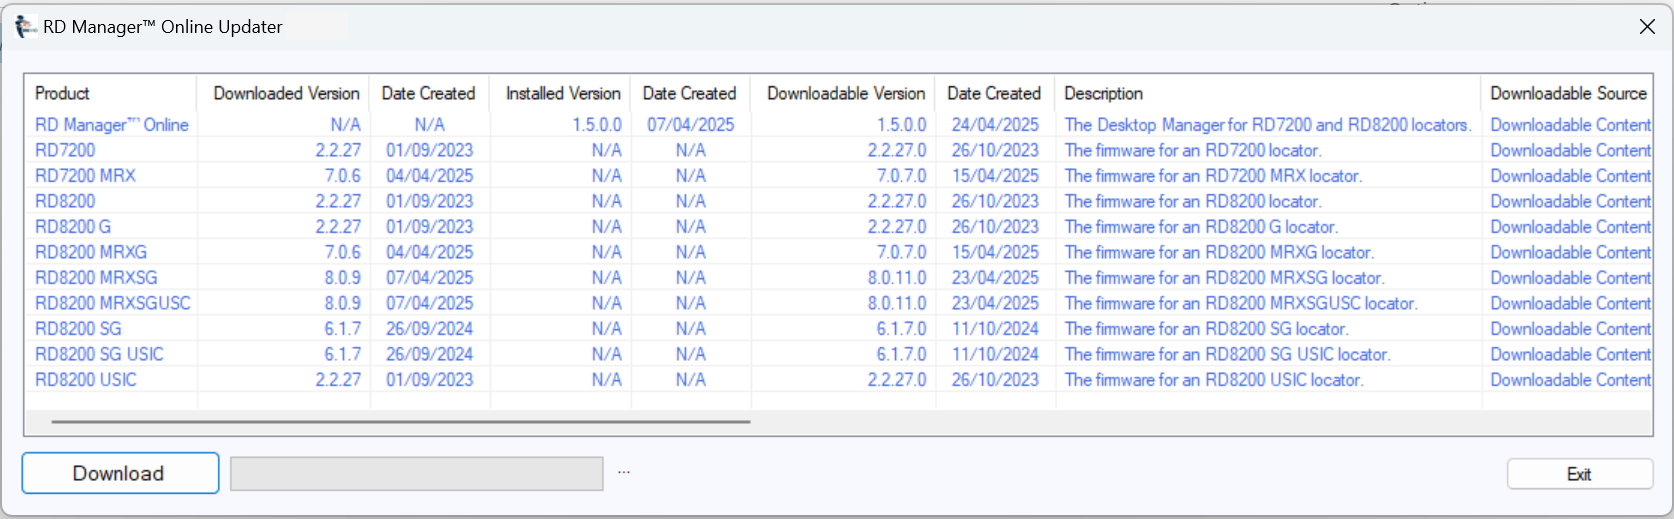Choose the RD8200 SG USIC entry
1674x519 pixels.
pyautogui.click(x=99, y=354)
